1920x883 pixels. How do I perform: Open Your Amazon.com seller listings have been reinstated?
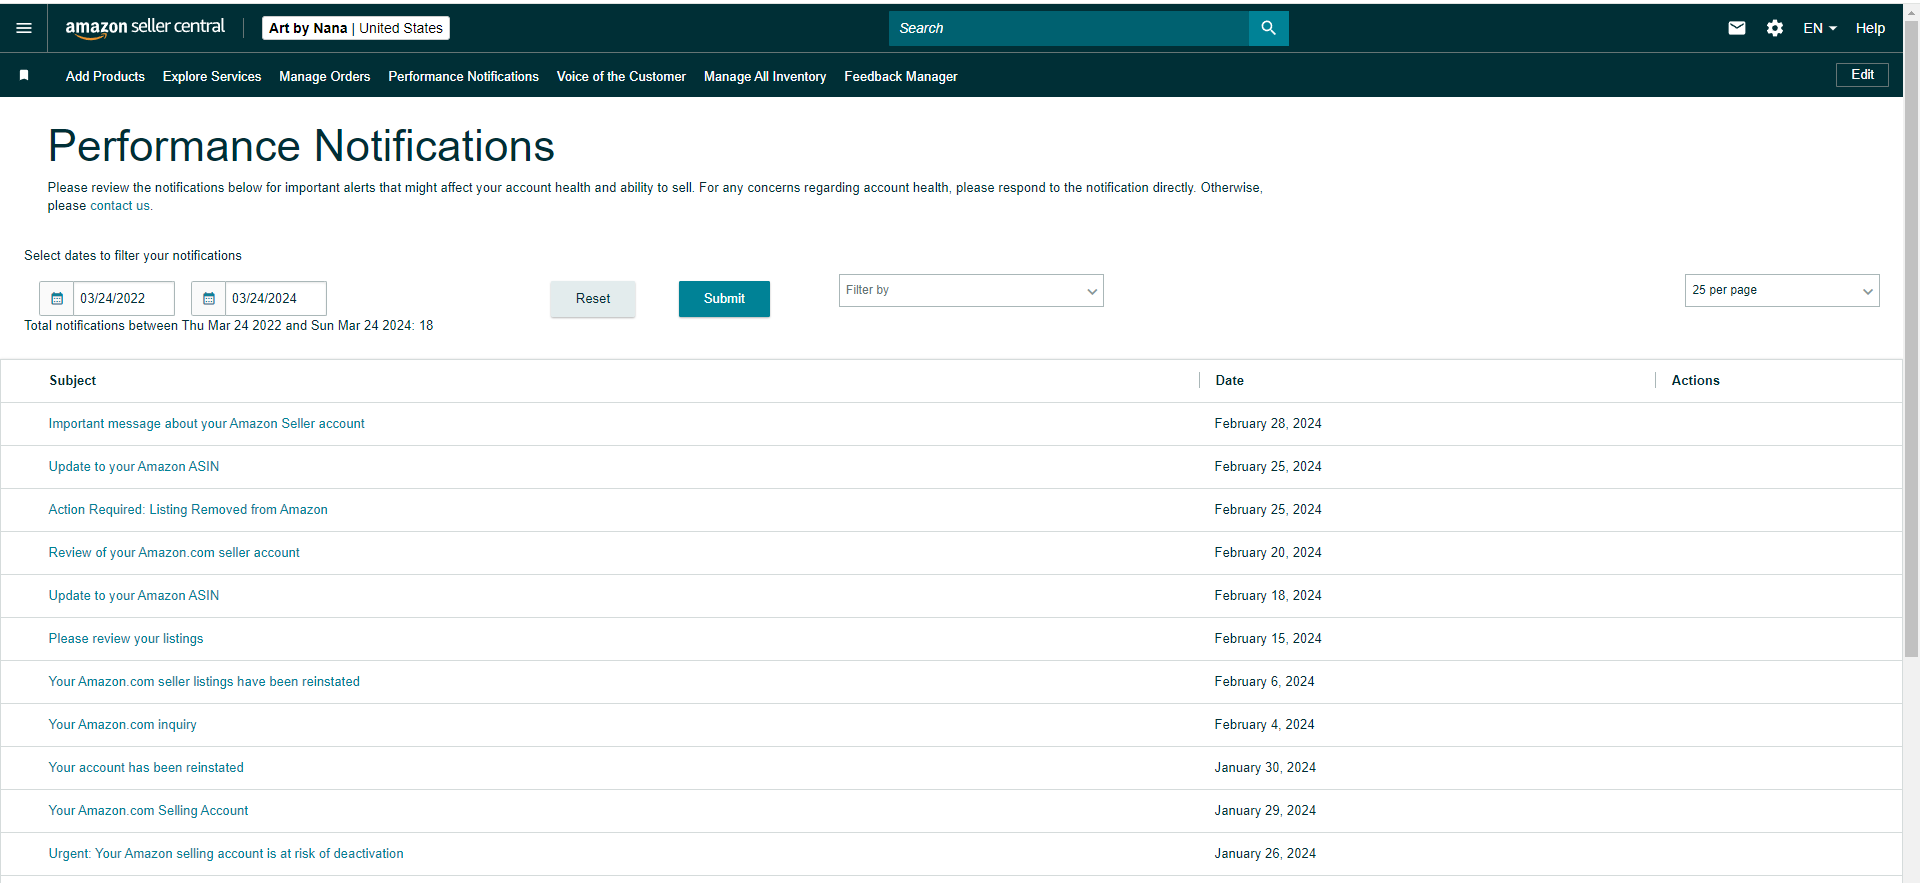coord(204,682)
